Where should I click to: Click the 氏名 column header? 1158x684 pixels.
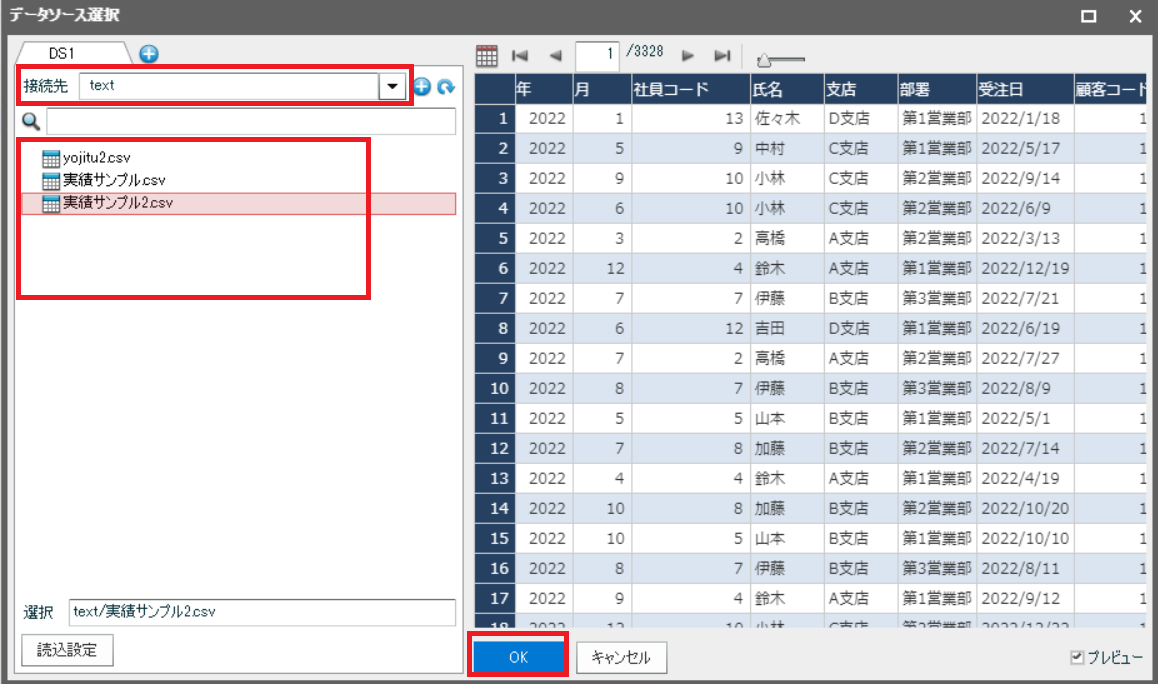tap(787, 89)
